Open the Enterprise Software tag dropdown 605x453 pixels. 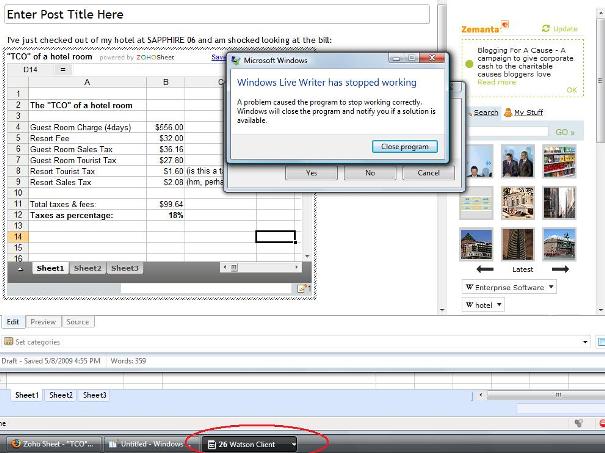(551, 287)
